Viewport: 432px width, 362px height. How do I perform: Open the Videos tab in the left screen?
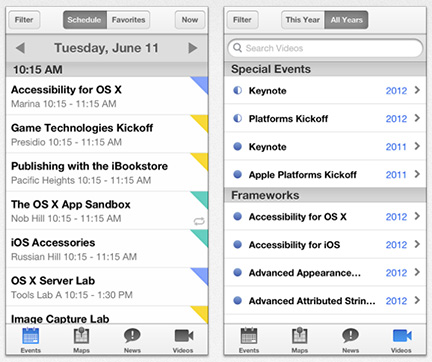click(183, 340)
